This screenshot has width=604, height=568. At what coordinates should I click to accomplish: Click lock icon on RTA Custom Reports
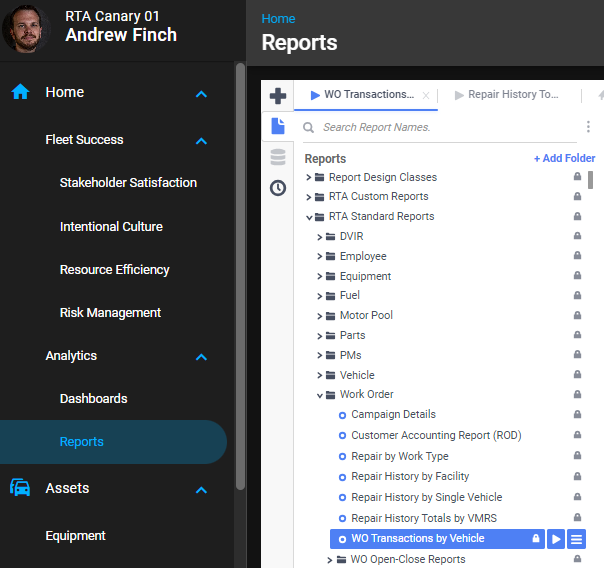click(577, 197)
